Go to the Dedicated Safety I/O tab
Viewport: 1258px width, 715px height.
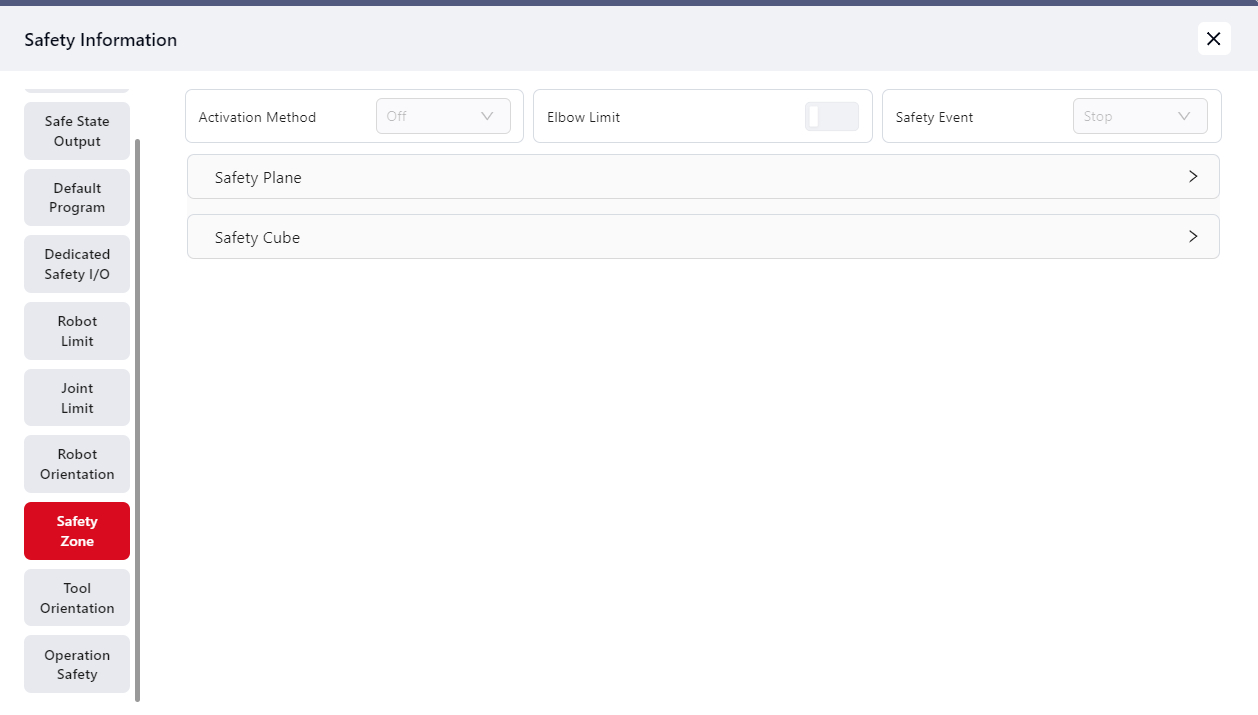[77, 264]
